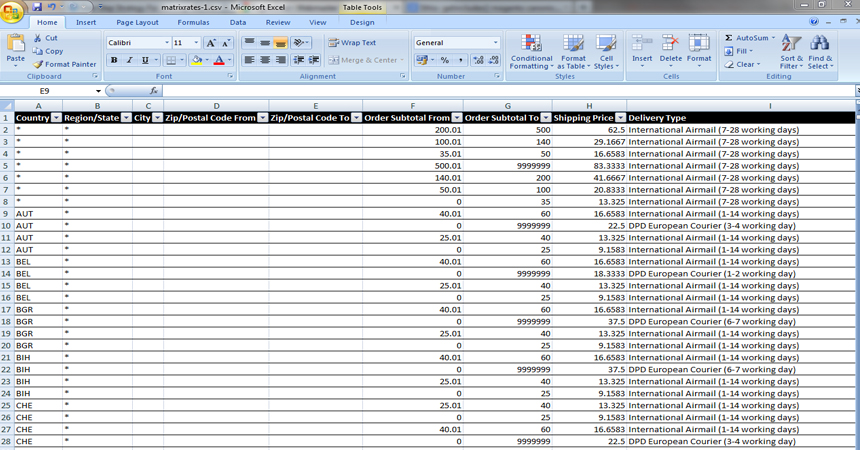Open the Country column filter dropdown
This screenshot has width=860, height=450.
56,118
